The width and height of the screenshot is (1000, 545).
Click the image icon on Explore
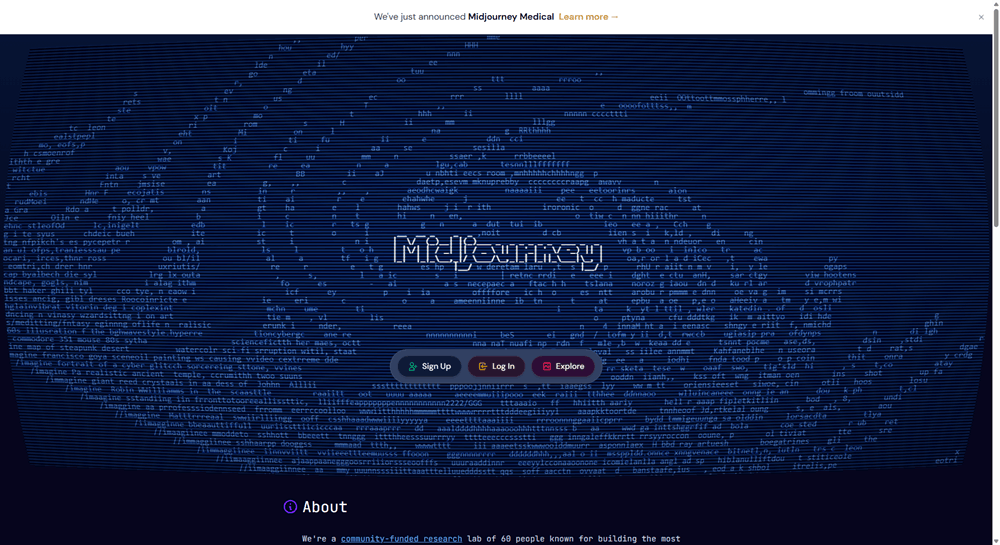pos(547,367)
